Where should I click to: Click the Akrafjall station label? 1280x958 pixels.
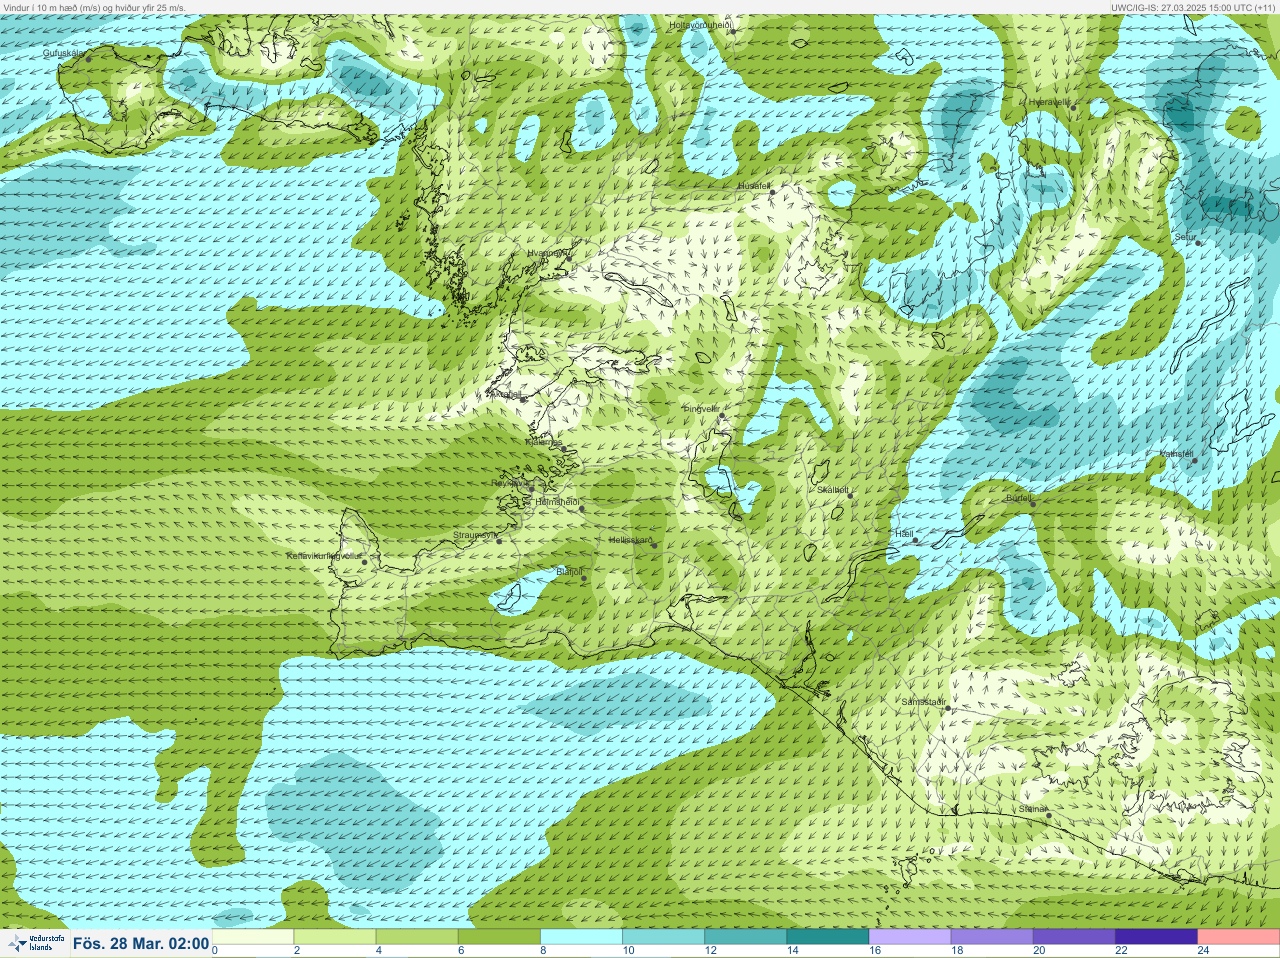tap(504, 394)
